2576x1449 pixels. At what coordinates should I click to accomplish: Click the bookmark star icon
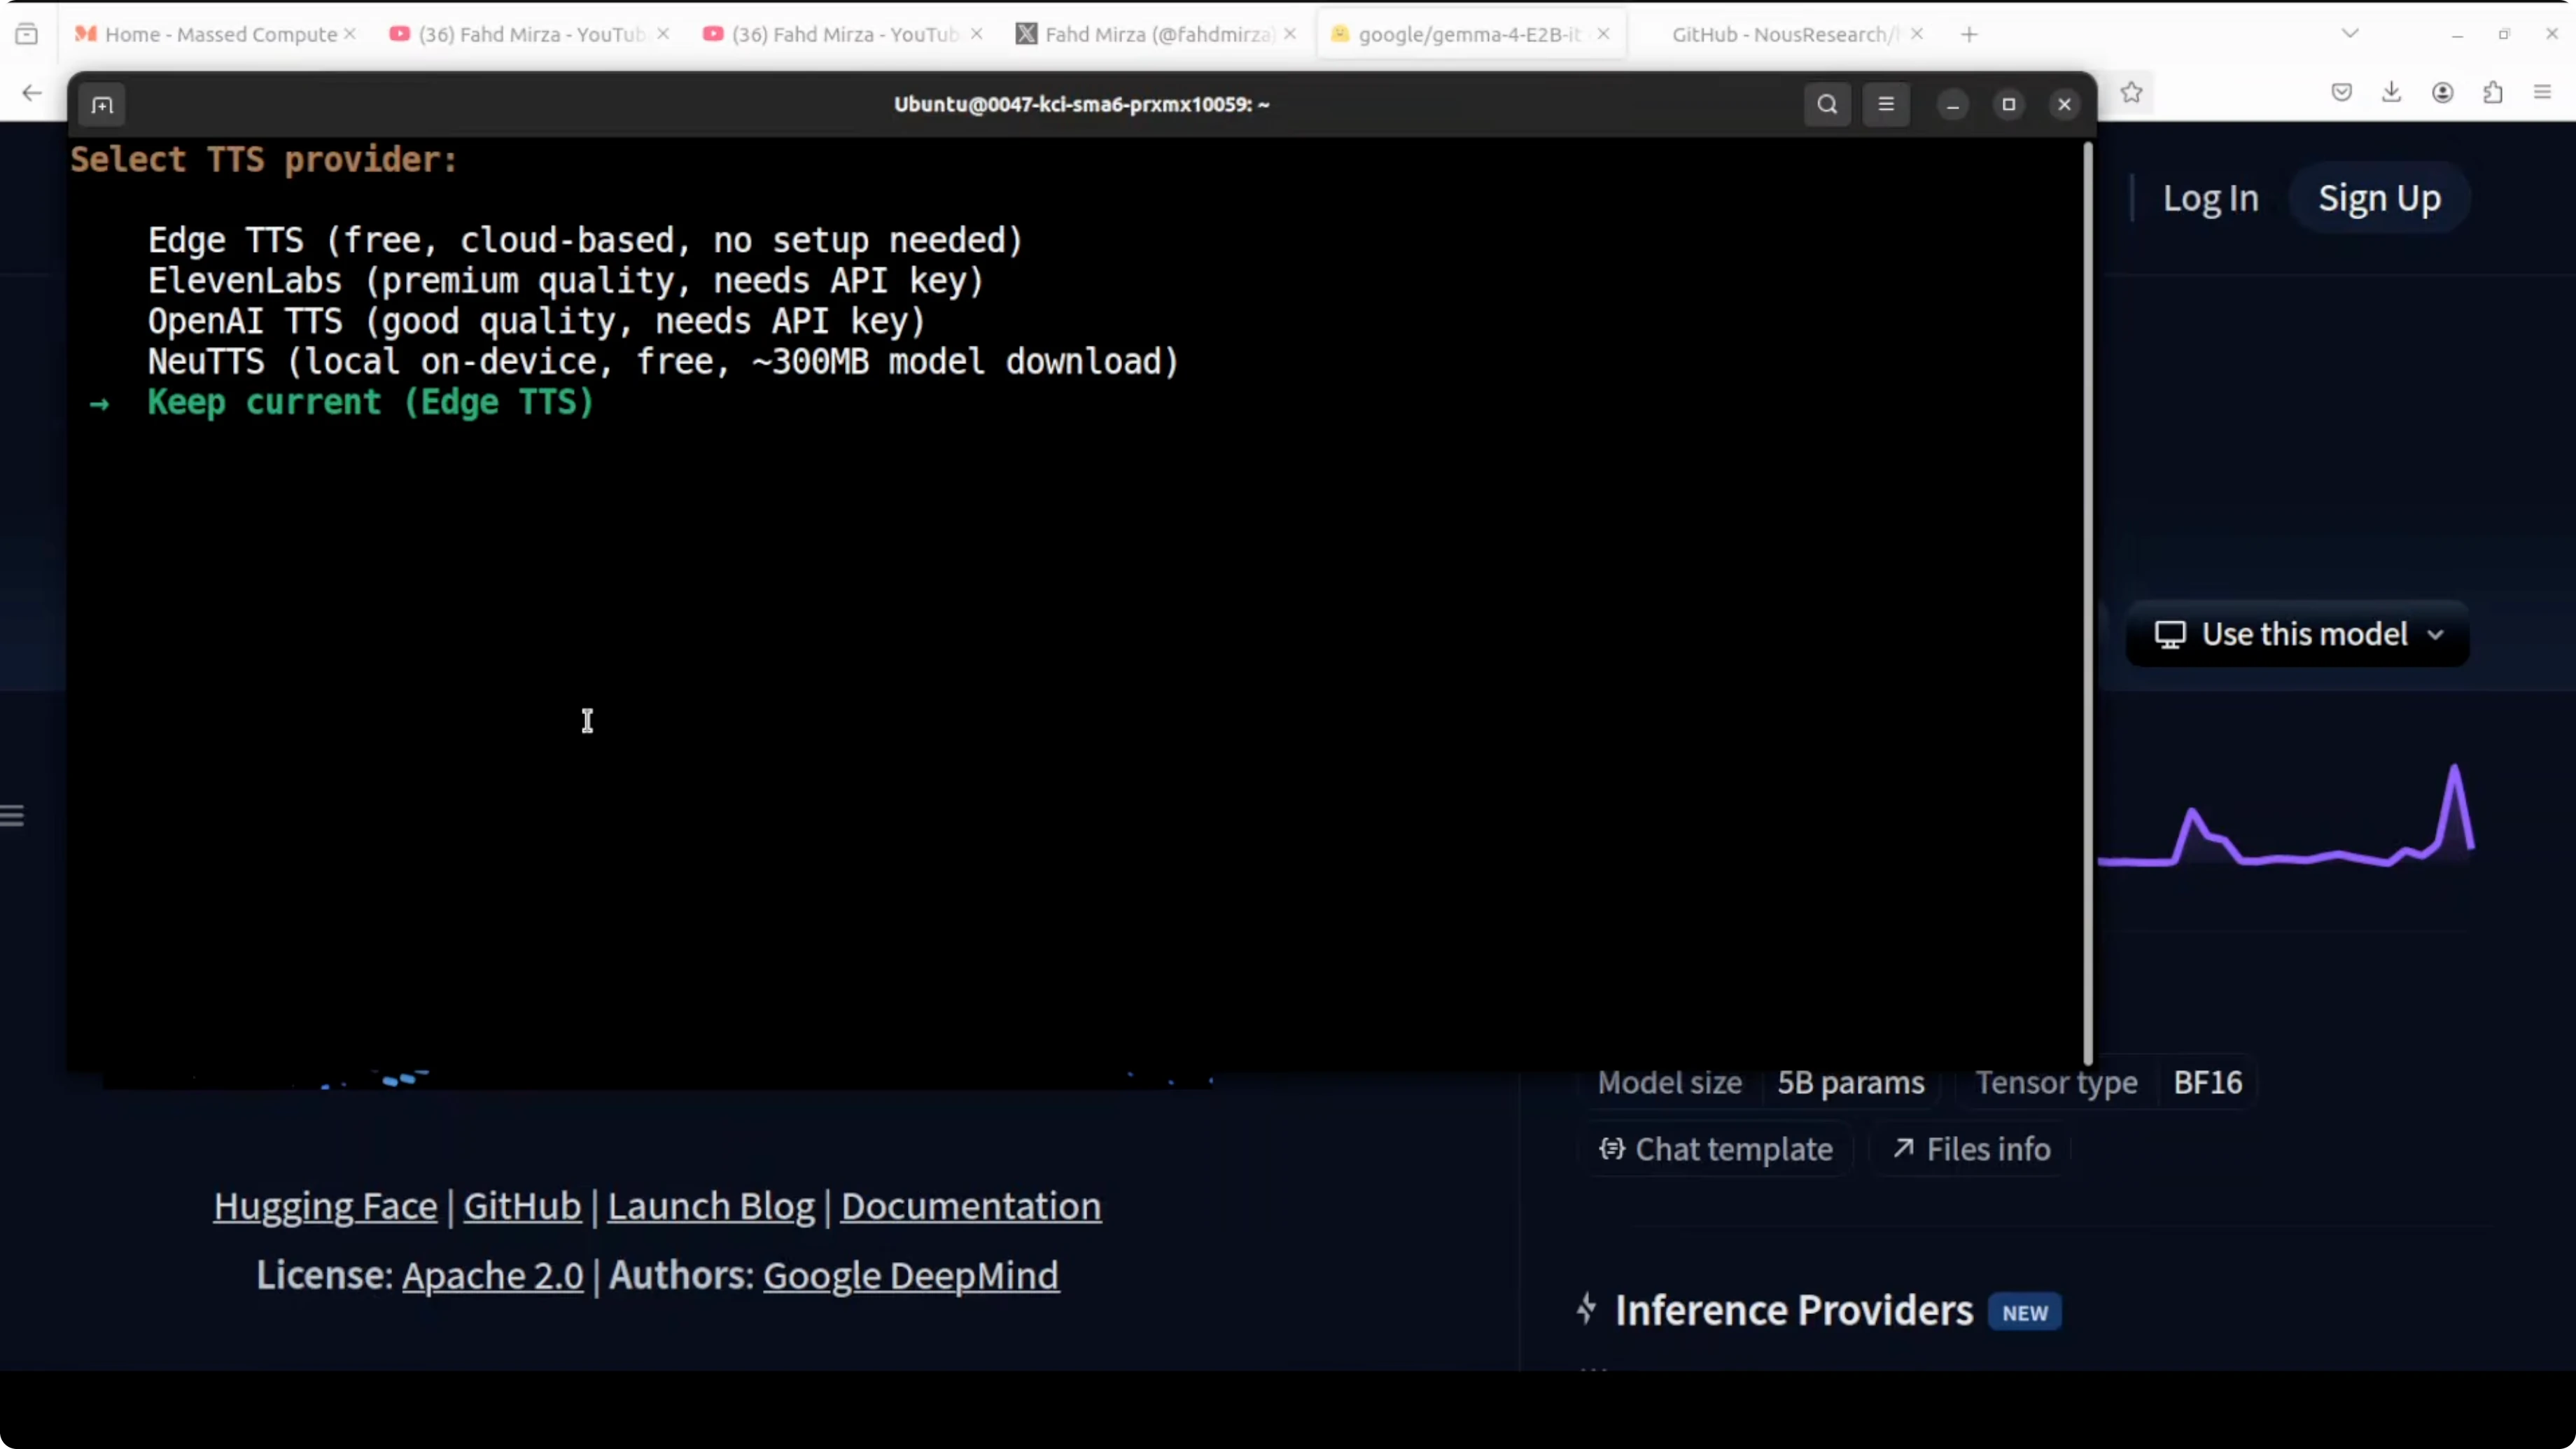tap(2131, 93)
